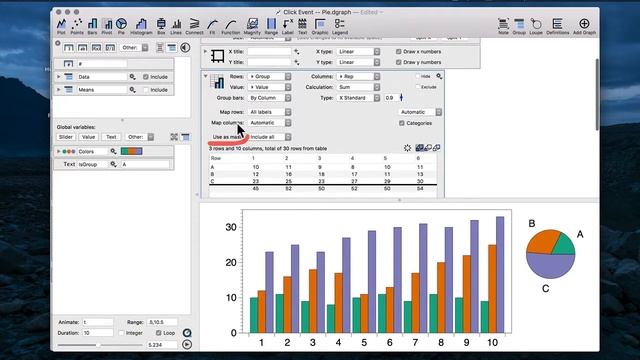Add a Label command
This screenshot has width=640, height=360.
click(288, 26)
